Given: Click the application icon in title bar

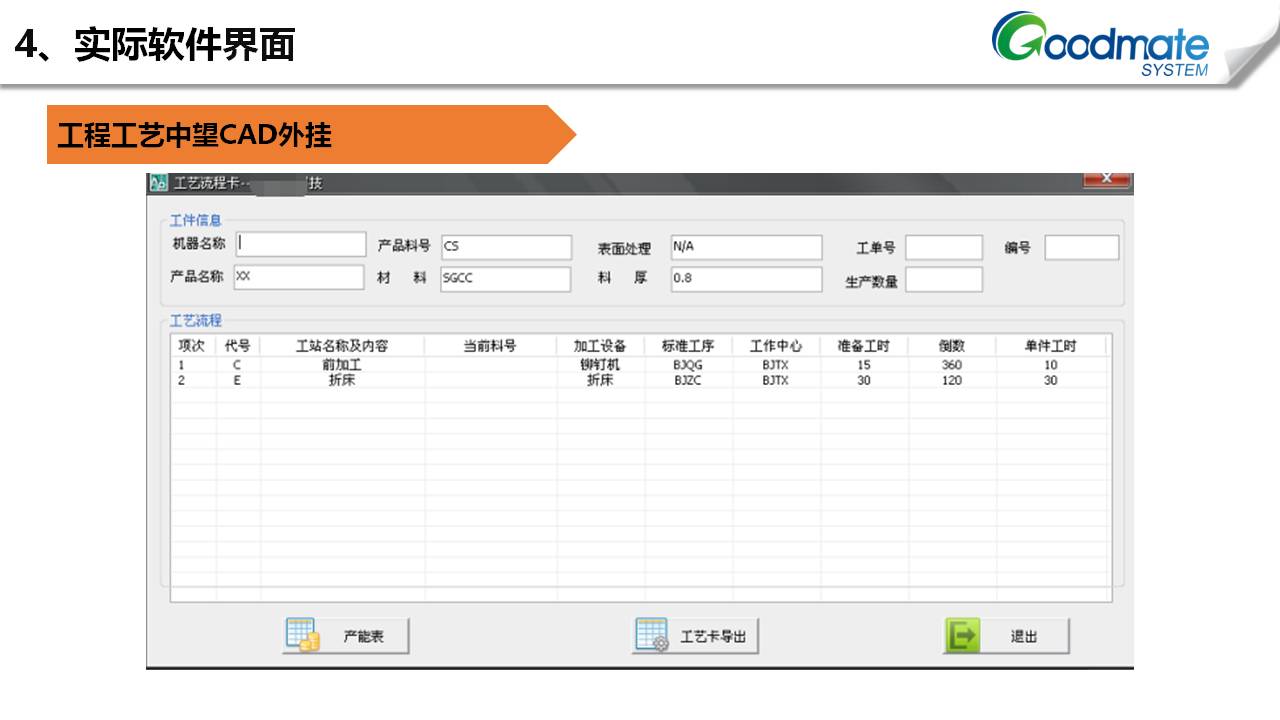Looking at the screenshot, I should point(159,183).
